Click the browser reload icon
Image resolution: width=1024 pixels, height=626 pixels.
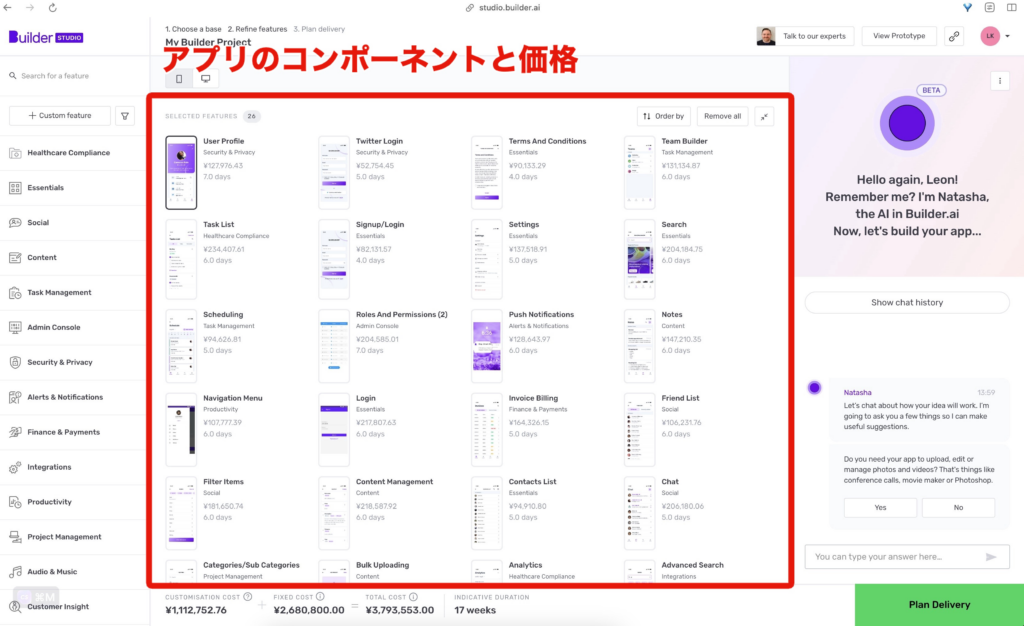pyautogui.click(x=53, y=8)
